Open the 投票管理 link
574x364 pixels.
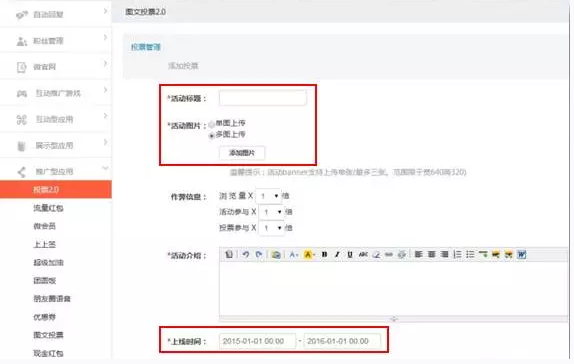pyautogui.click(x=146, y=47)
